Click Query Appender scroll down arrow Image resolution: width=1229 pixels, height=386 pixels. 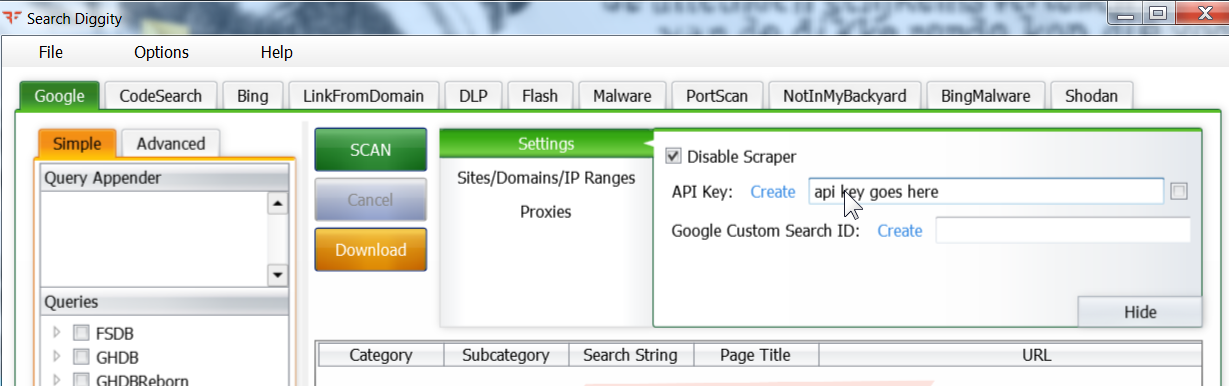coord(278,275)
